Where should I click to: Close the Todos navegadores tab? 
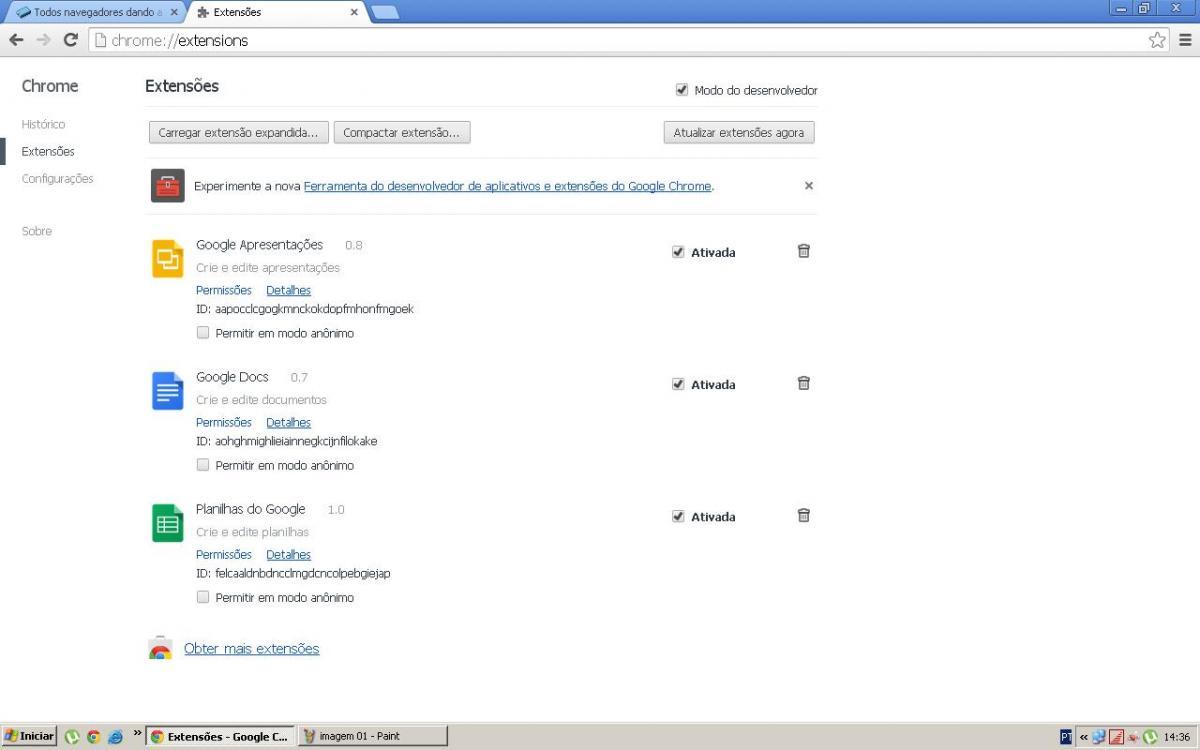click(174, 12)
